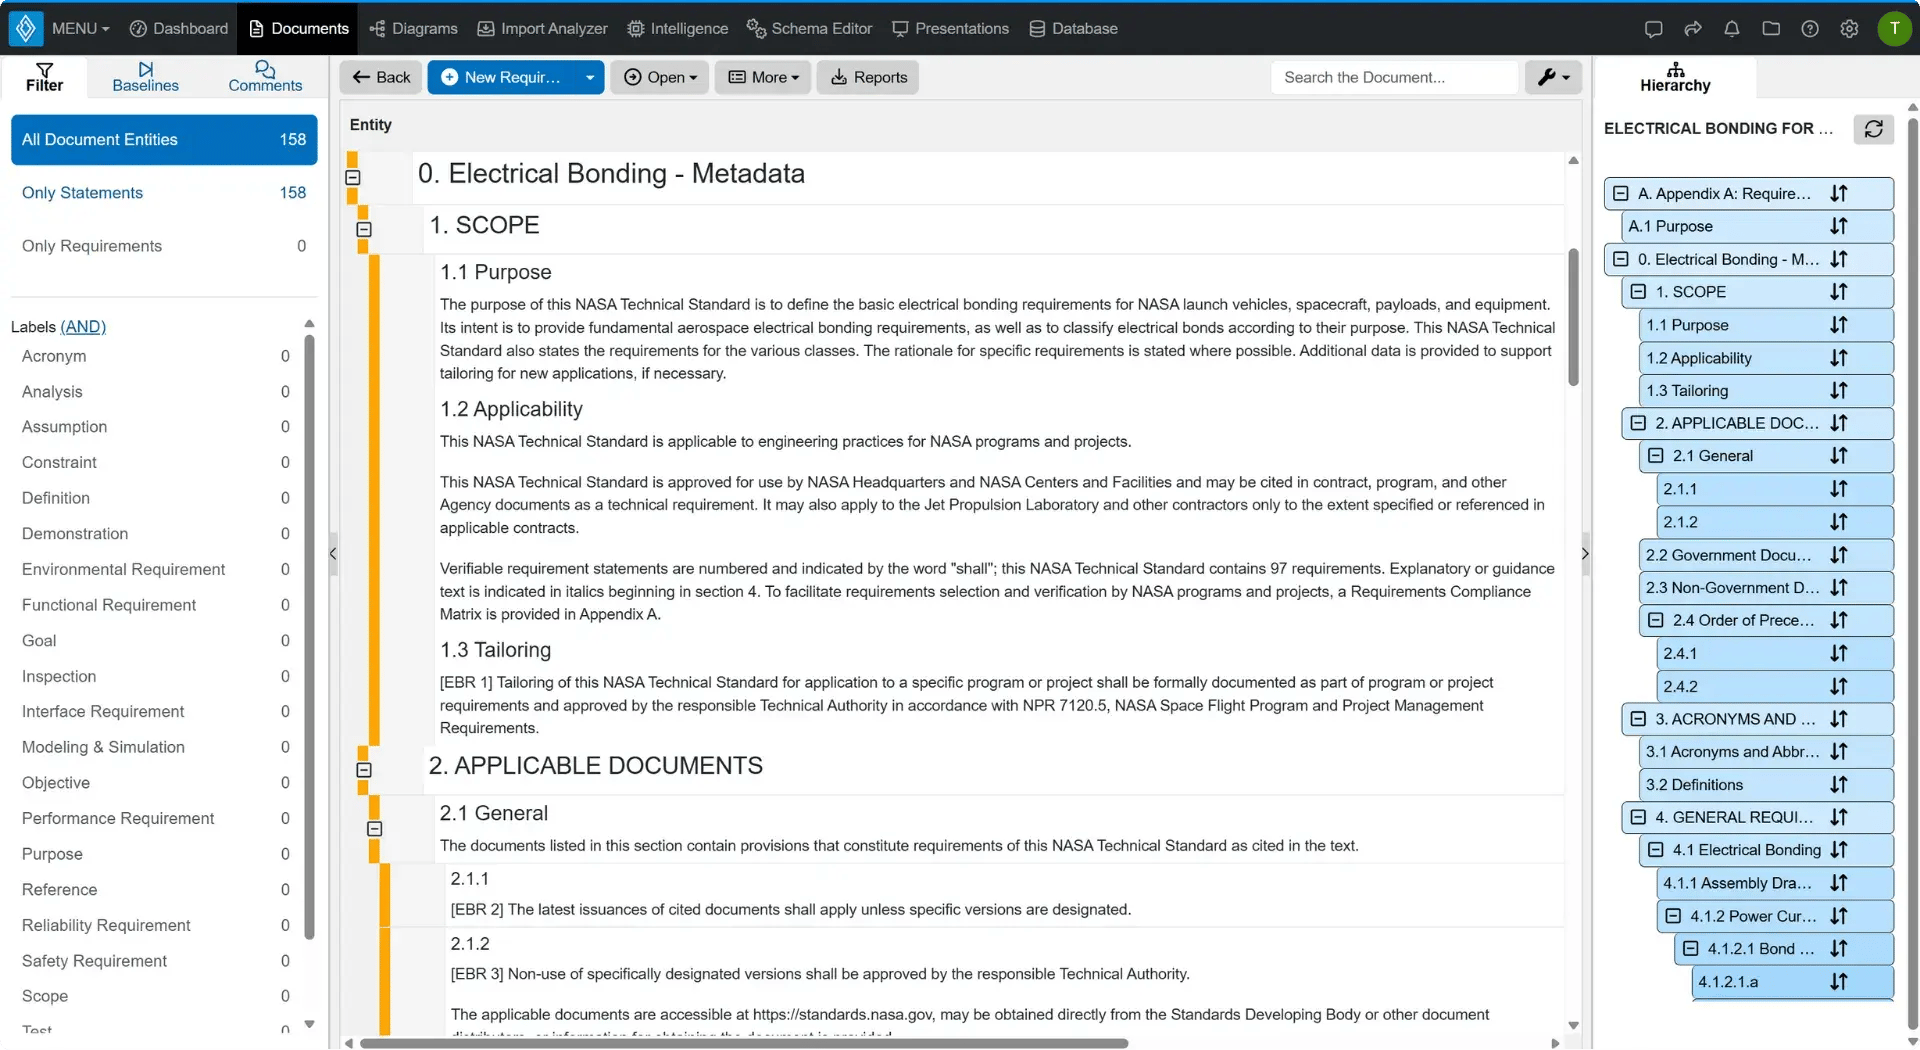Screen dimensions: 1920x1050
Task: Open the help question mark icon
Action: coord(1809,28)
